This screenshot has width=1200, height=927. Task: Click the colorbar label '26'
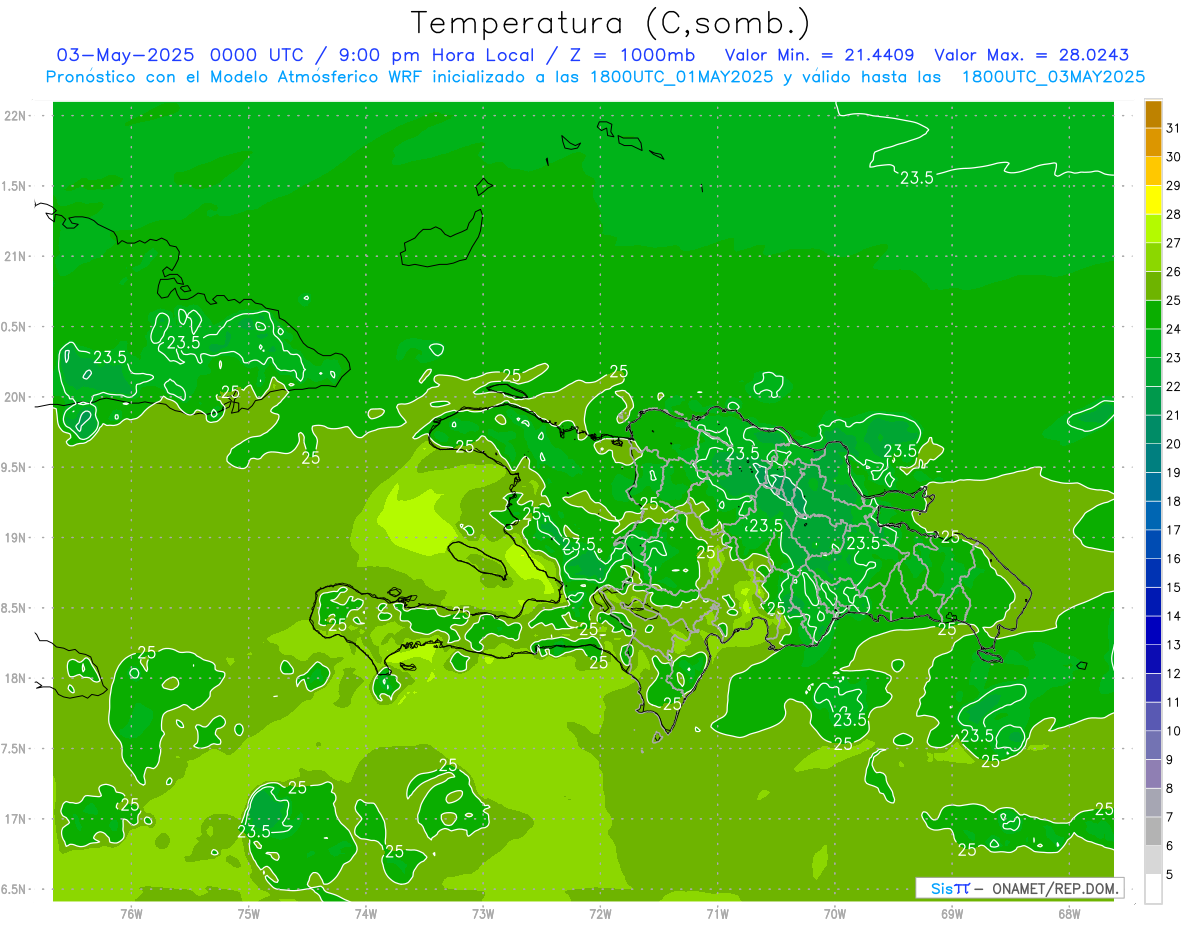tap(1174, 272)
